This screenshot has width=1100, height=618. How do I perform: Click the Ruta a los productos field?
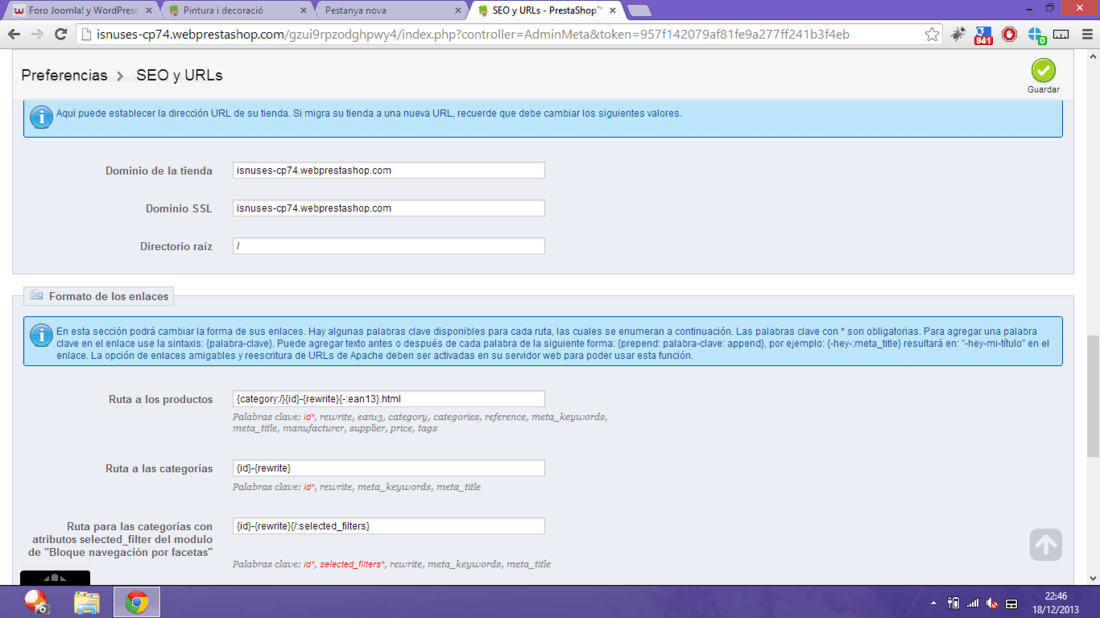[x=389, y=398]
